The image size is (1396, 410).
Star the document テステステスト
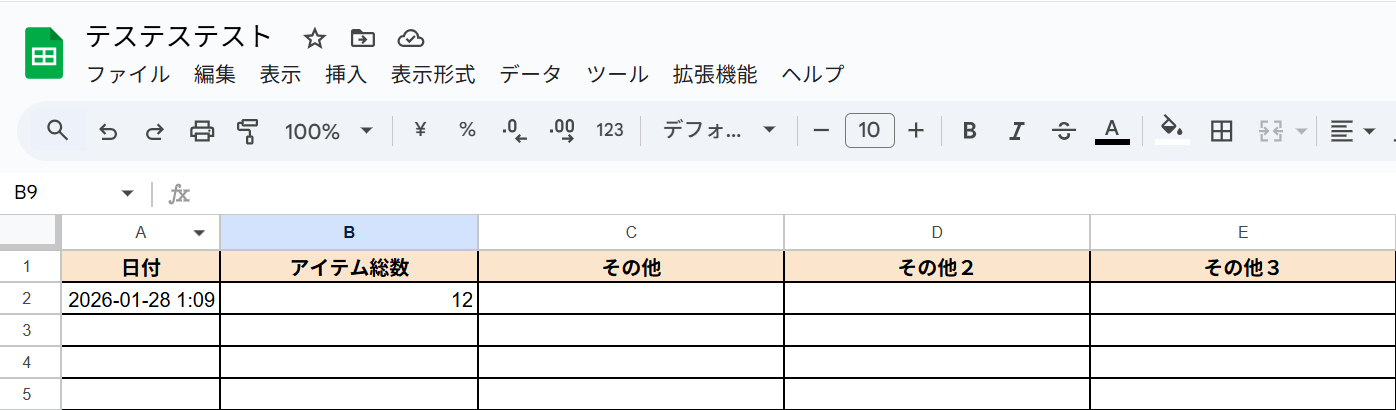[315, 39]
